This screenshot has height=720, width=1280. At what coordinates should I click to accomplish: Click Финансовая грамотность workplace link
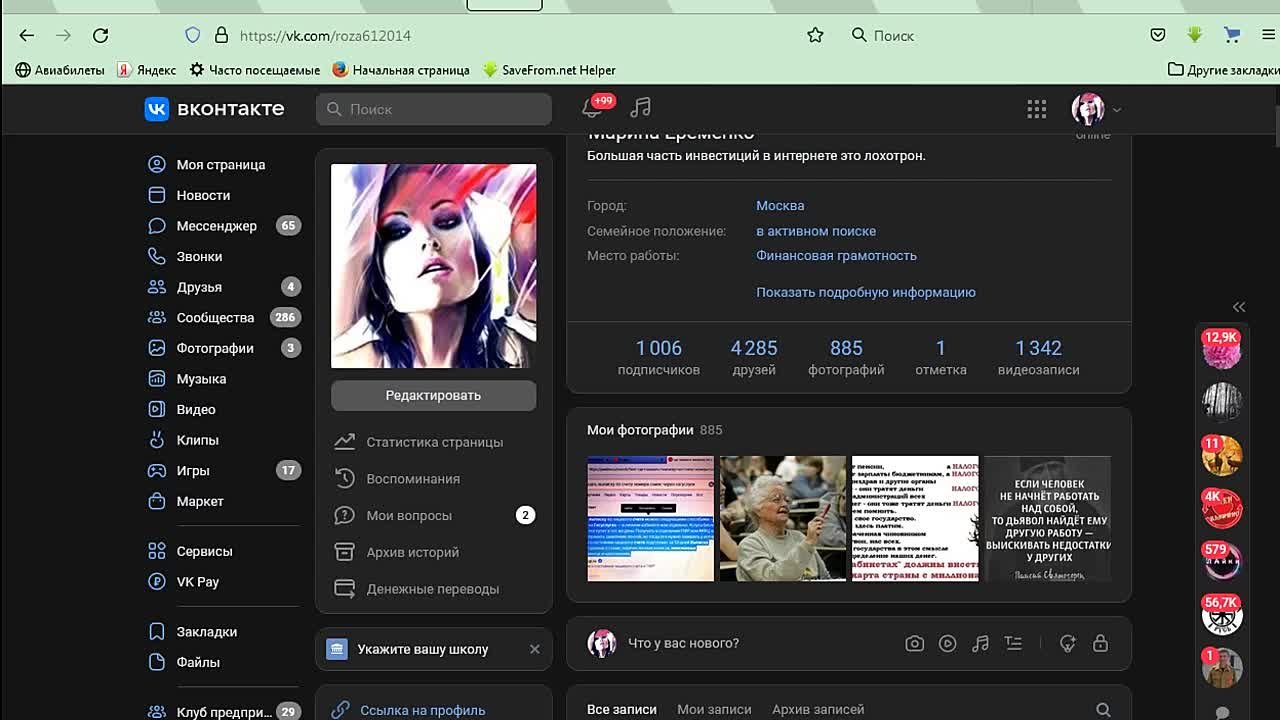pos(836,255)
